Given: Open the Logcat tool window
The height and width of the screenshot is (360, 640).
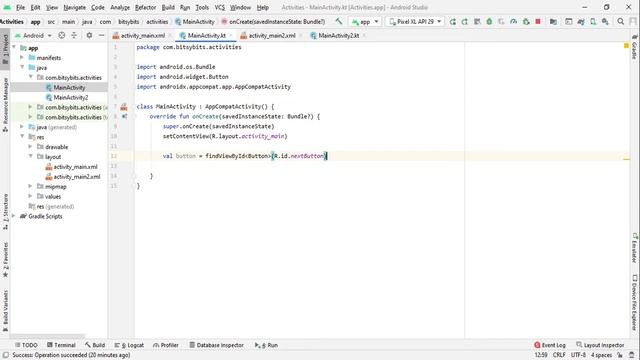Looking at the screenshot, I should [129, 345].
